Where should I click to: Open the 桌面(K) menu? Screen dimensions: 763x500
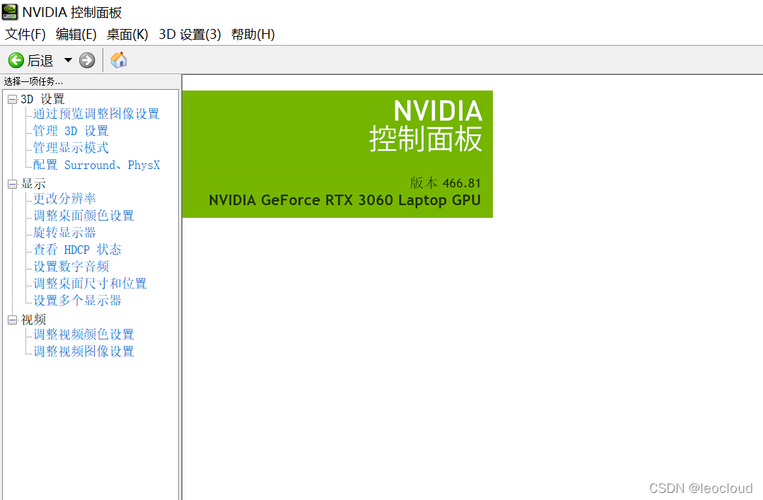pyautogui.click(x=127, y=35)
